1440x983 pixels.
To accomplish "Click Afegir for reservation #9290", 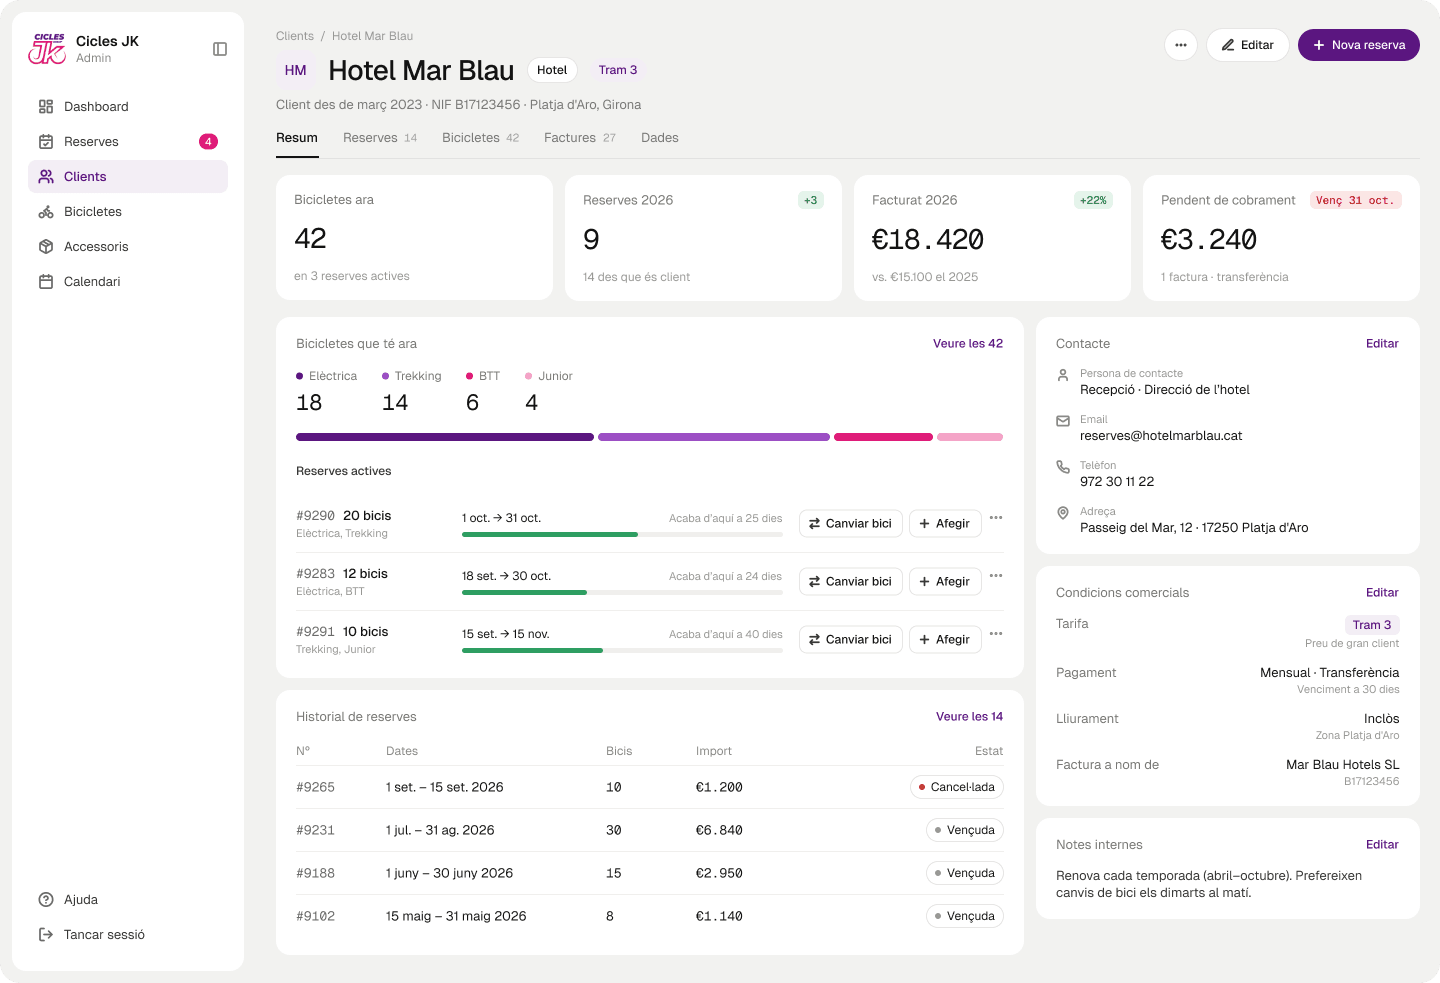I will 945,524.
